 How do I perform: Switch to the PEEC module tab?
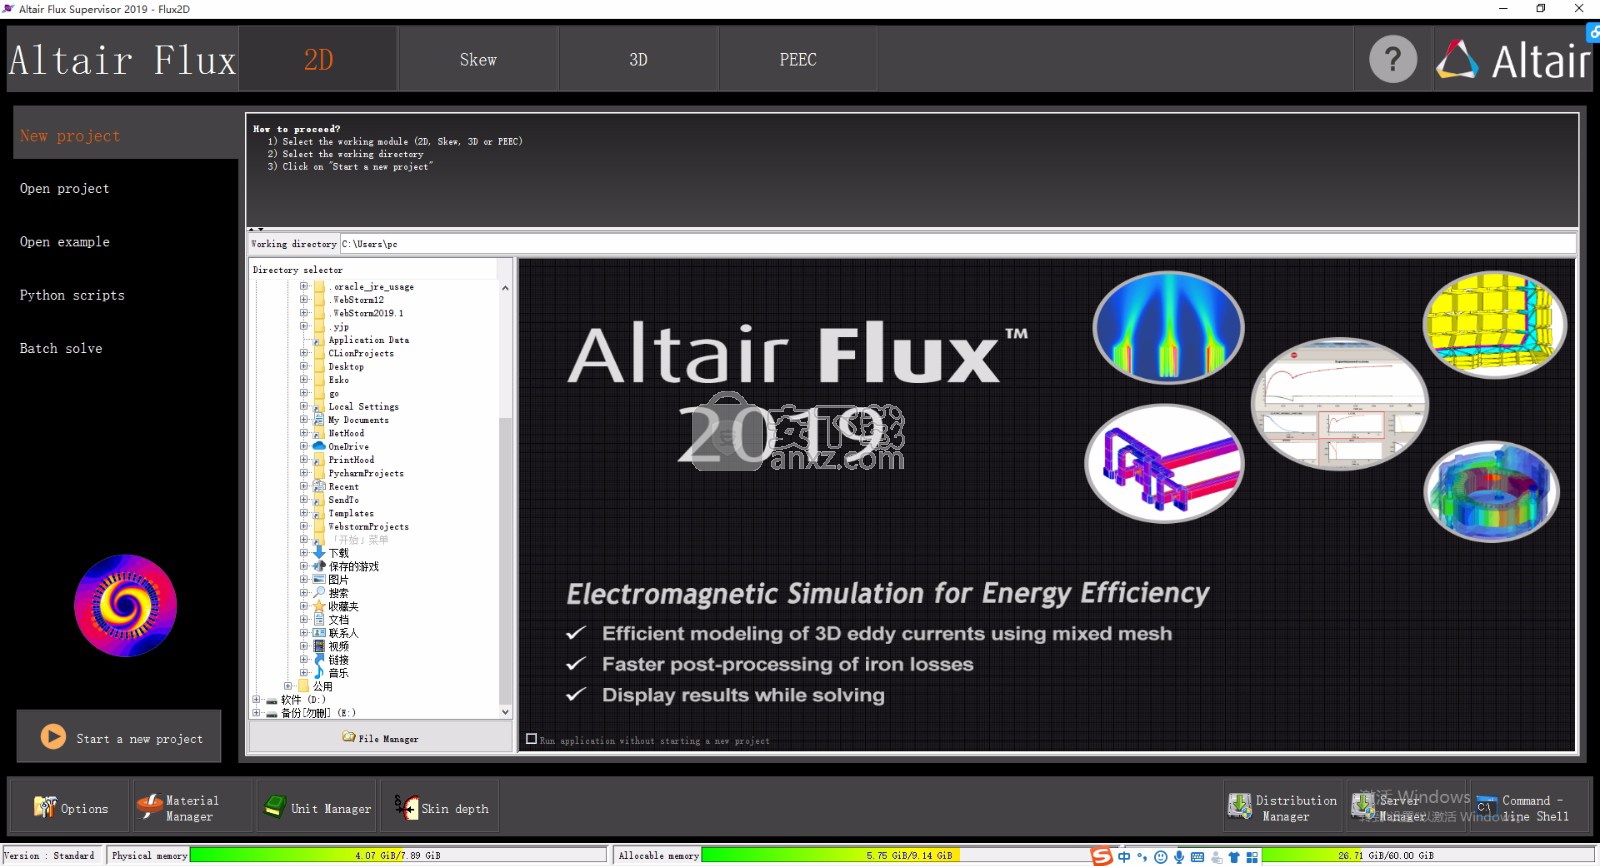[x=798, y=59]
